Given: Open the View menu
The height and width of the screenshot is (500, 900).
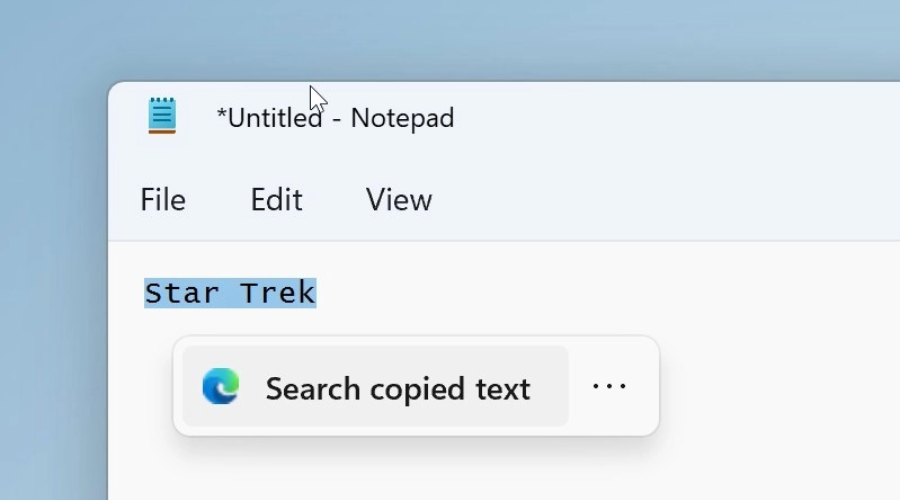Looking at the screenshot, I should [x=399, y=200].
